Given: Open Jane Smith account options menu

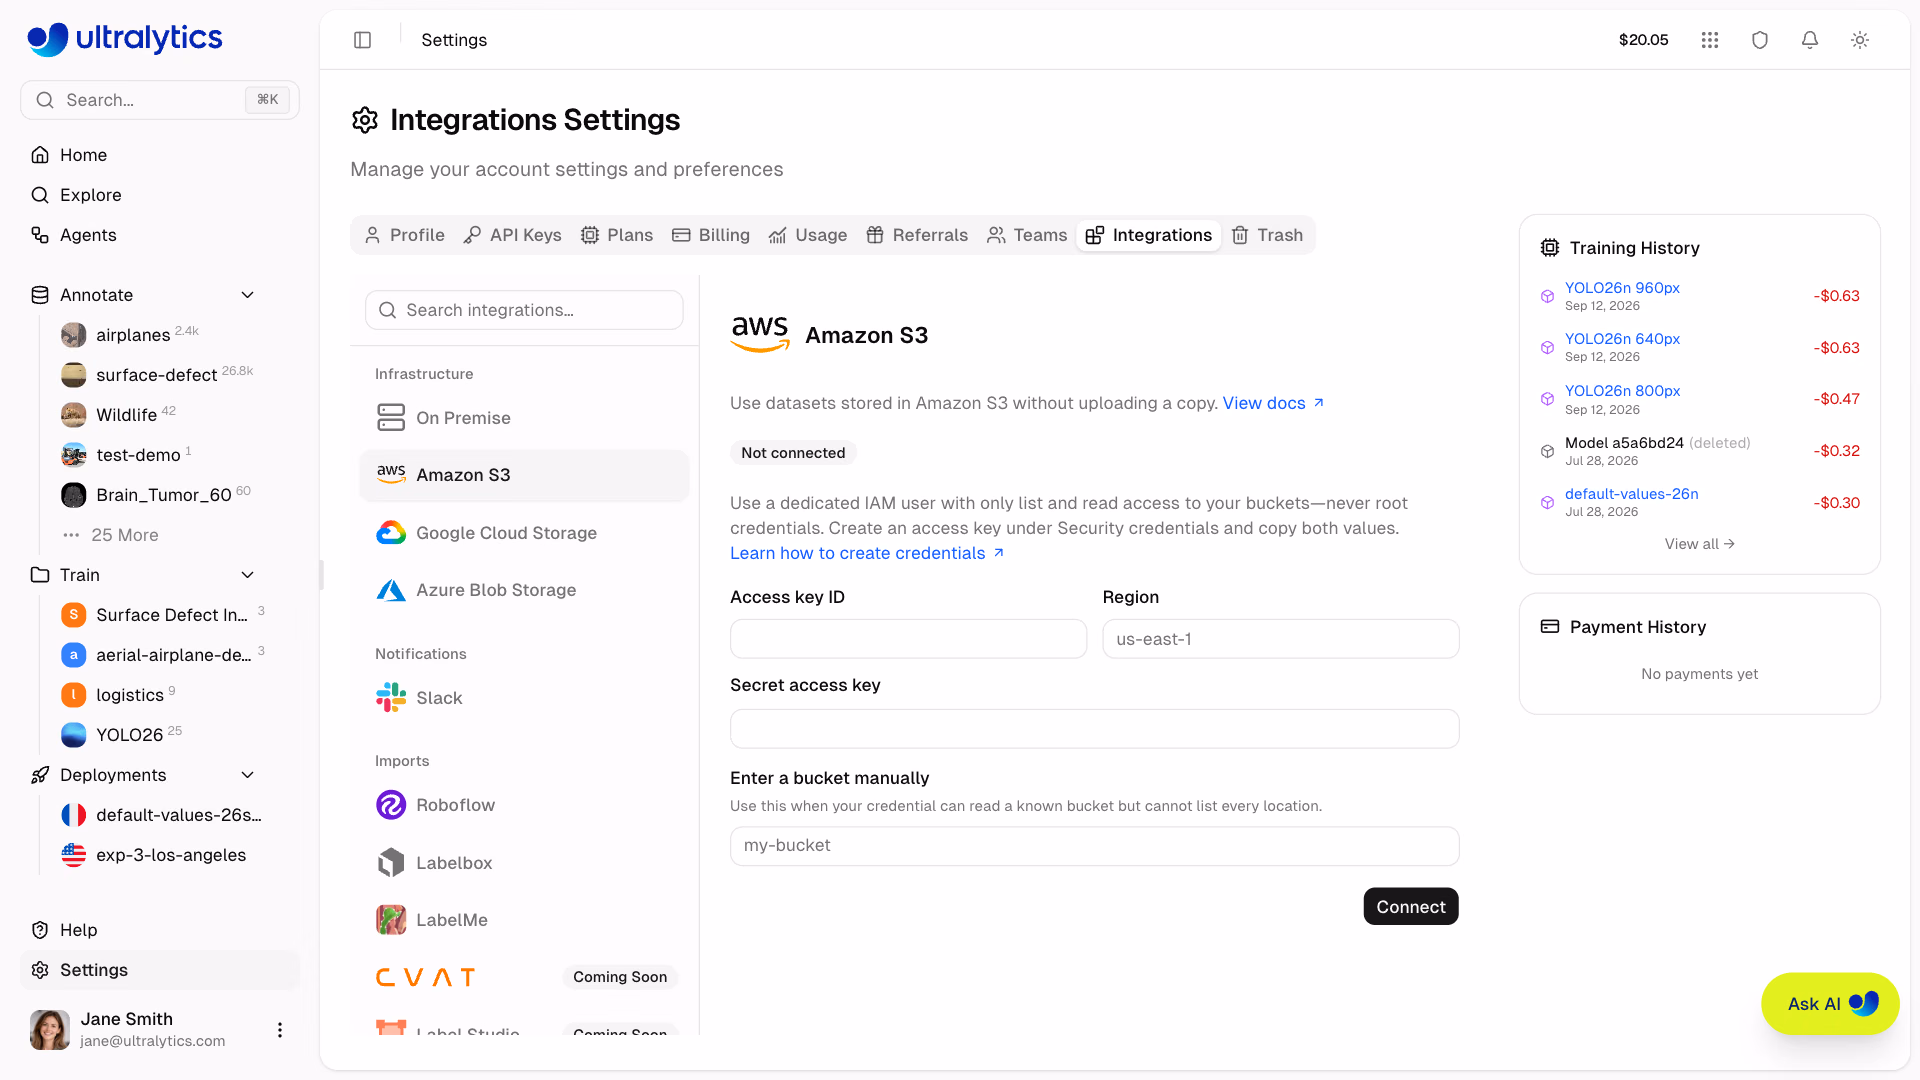Looking at the screenshot, I should pyautogui.click(x=280, y=1030).
